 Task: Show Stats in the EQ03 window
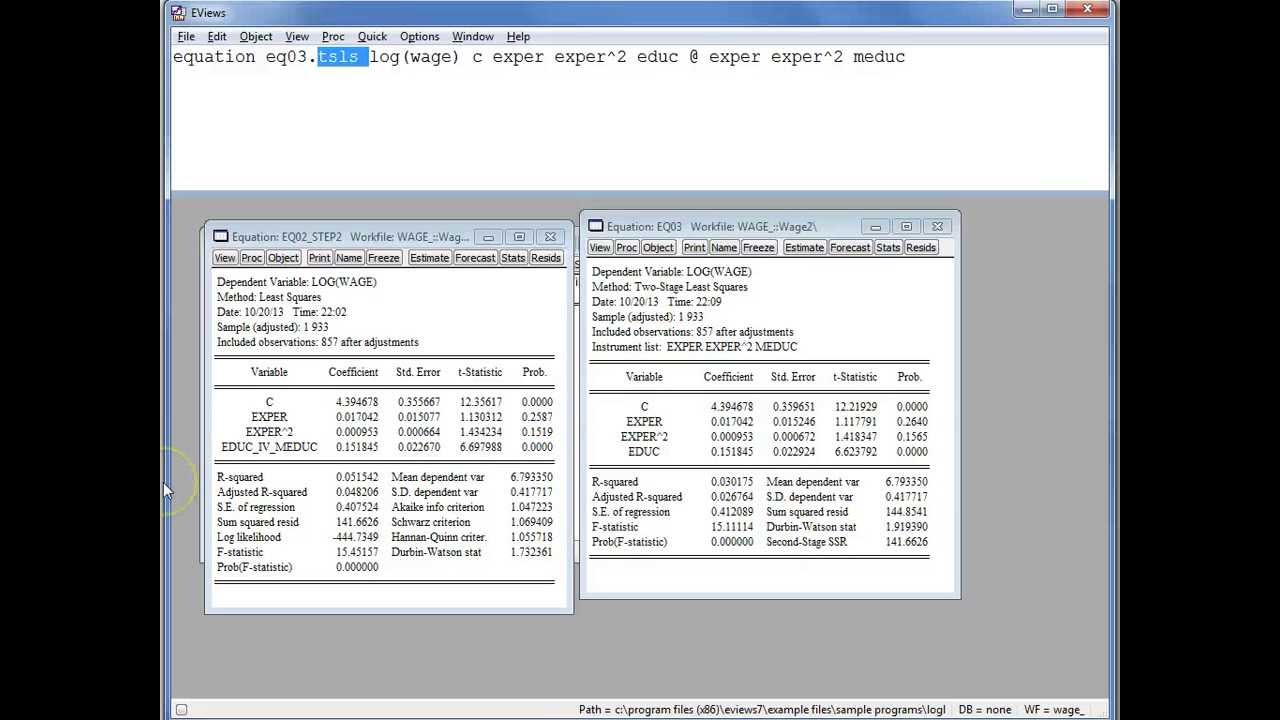click(888, 248)
